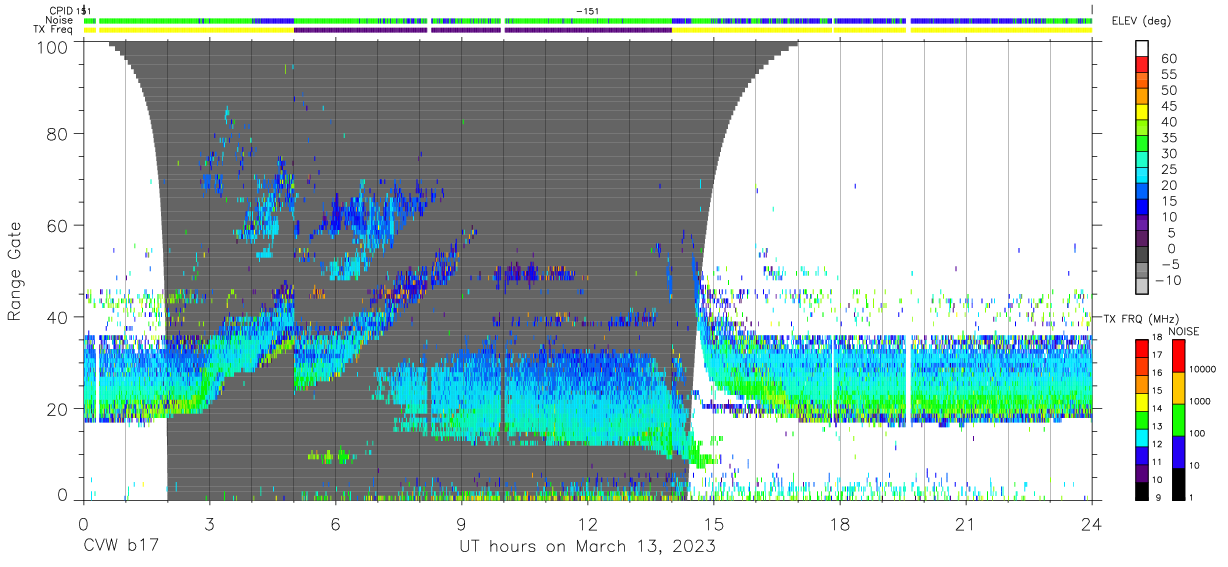This screenshot has height=567, width=1228.
Task: Click the x-axis tick label '24'
Action: click(1092, 524)
